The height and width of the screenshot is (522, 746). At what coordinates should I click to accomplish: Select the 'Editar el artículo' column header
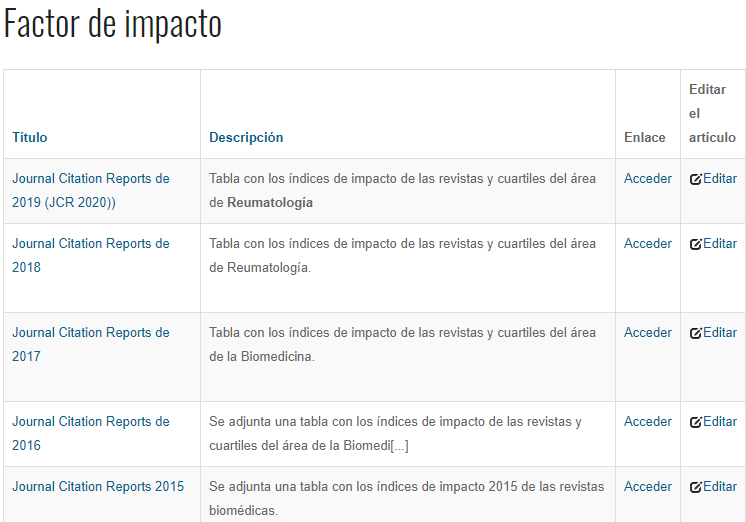coord(712,113)
